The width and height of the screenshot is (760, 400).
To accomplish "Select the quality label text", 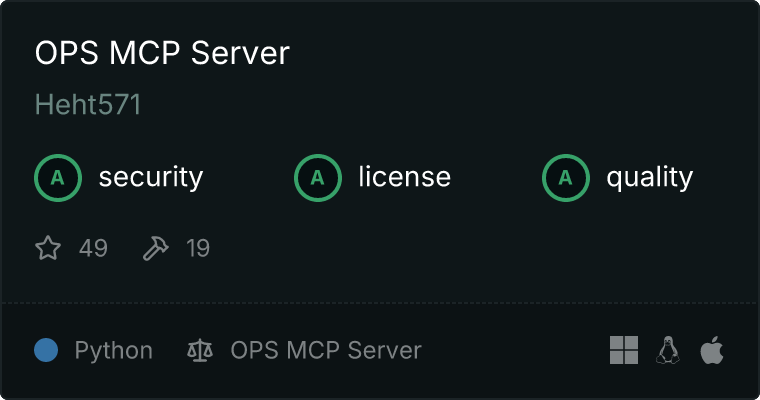I will [x=649, y=178].
